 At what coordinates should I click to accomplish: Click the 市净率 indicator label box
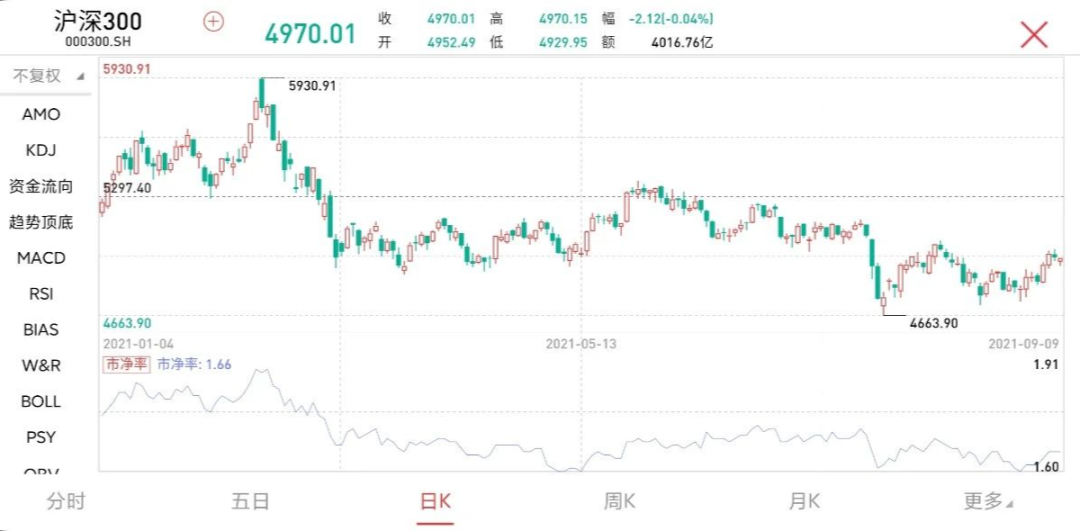coord(127,365)
